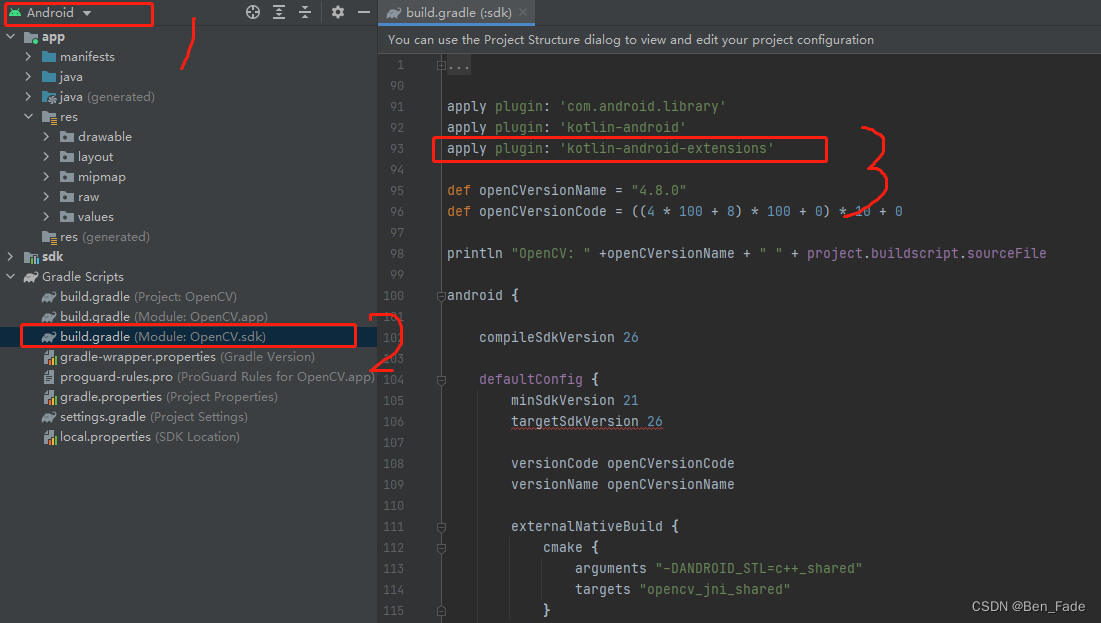Expand the folded region at line 1
1101x623 pixels.
(x=441, y=65)
